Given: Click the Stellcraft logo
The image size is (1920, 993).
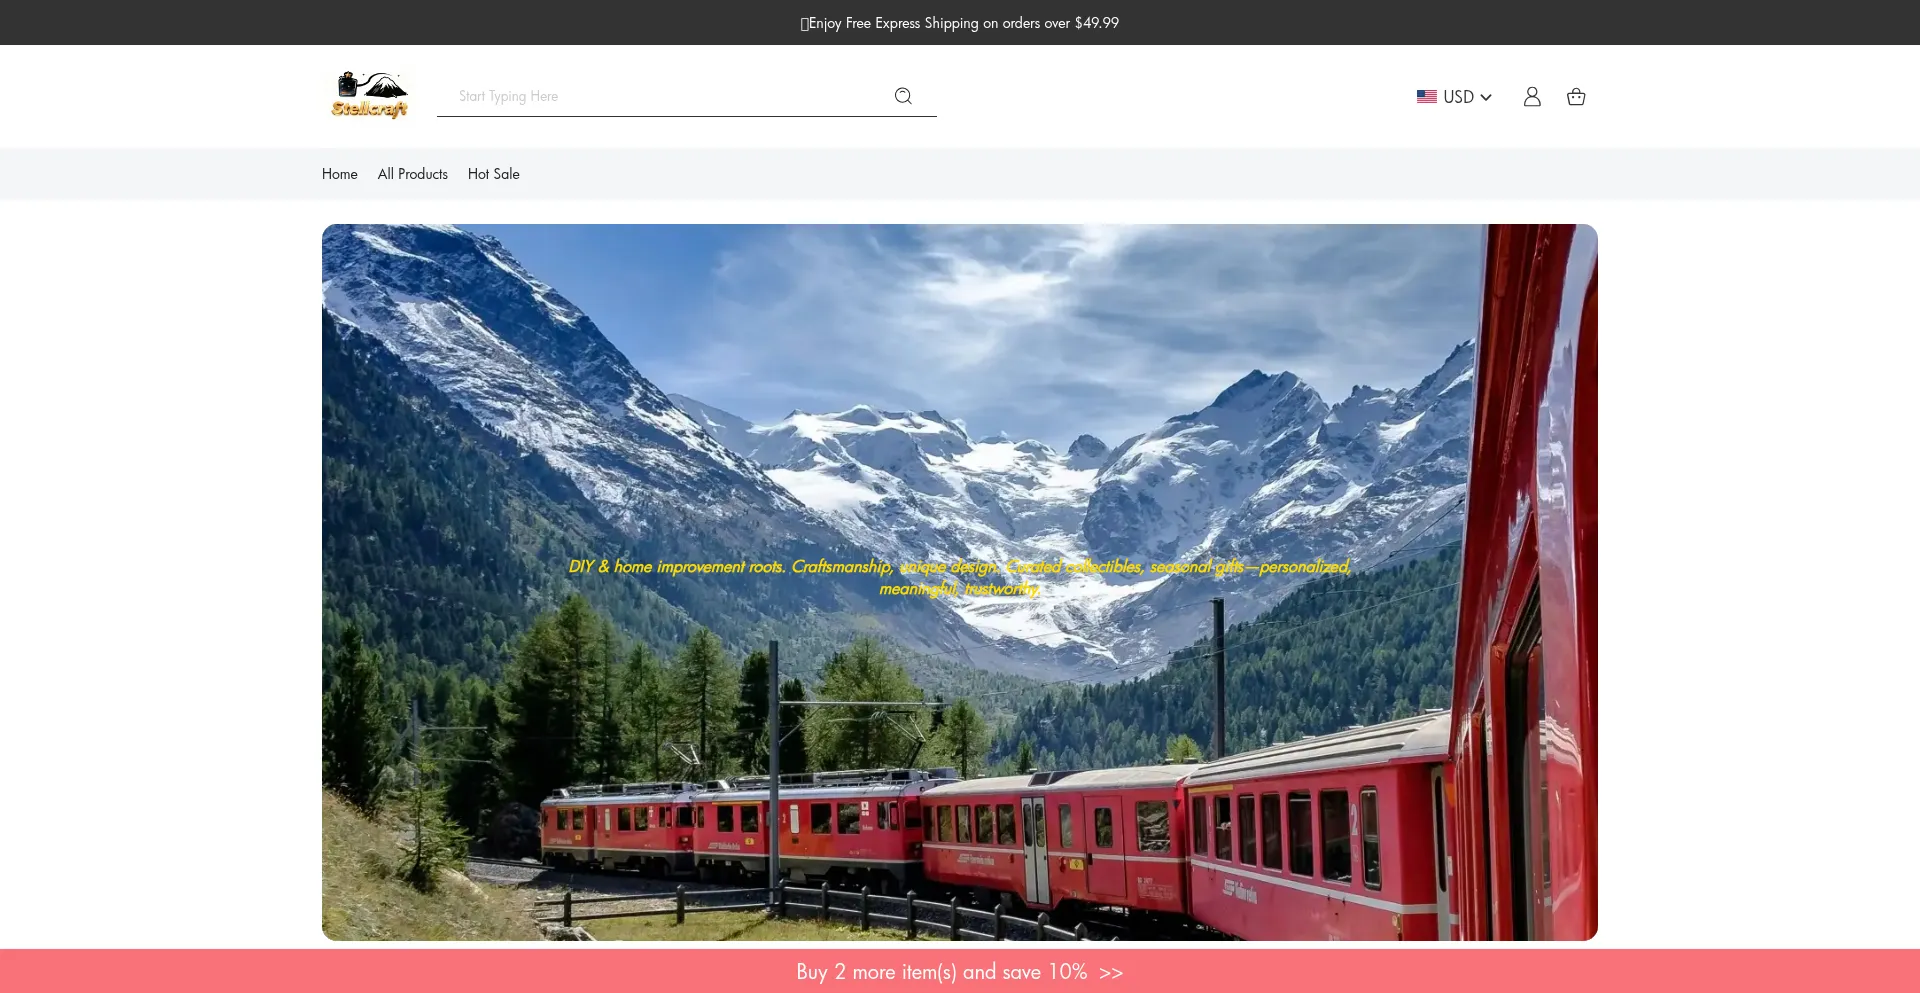Looking at the screenshot, I should coord(369,96).
